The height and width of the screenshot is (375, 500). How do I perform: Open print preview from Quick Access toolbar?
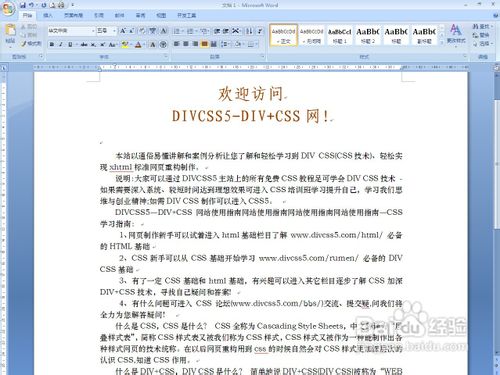pos(53,5)
